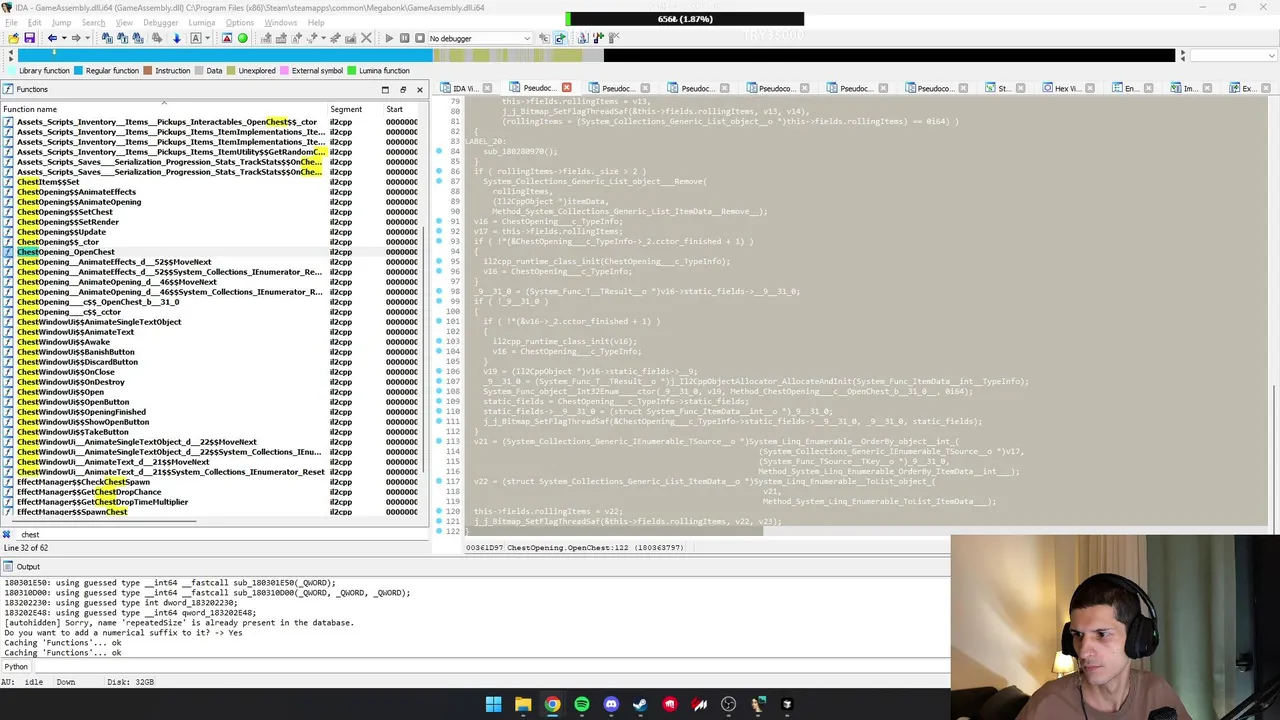Screen dimensions: 1280x720
Task: Jump forward with the right arrow icon
Action: 75,38
